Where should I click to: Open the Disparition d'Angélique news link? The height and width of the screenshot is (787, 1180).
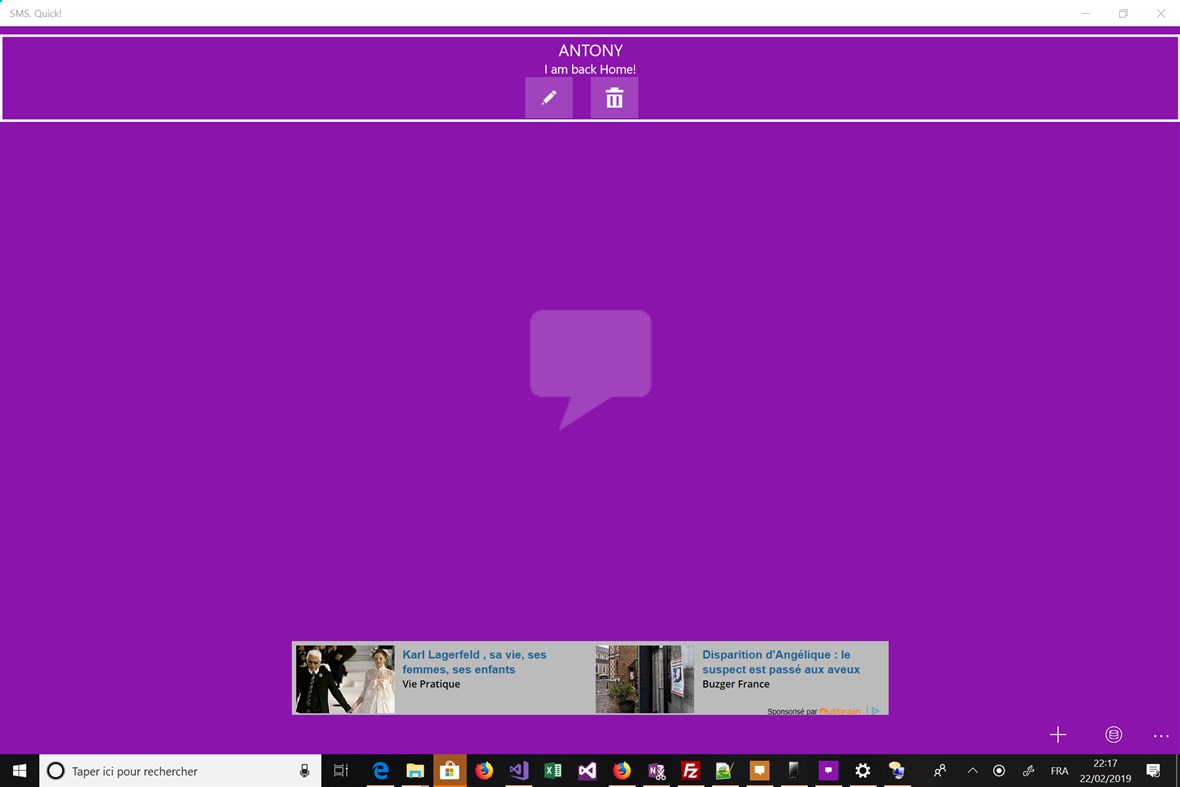(780, 662)
